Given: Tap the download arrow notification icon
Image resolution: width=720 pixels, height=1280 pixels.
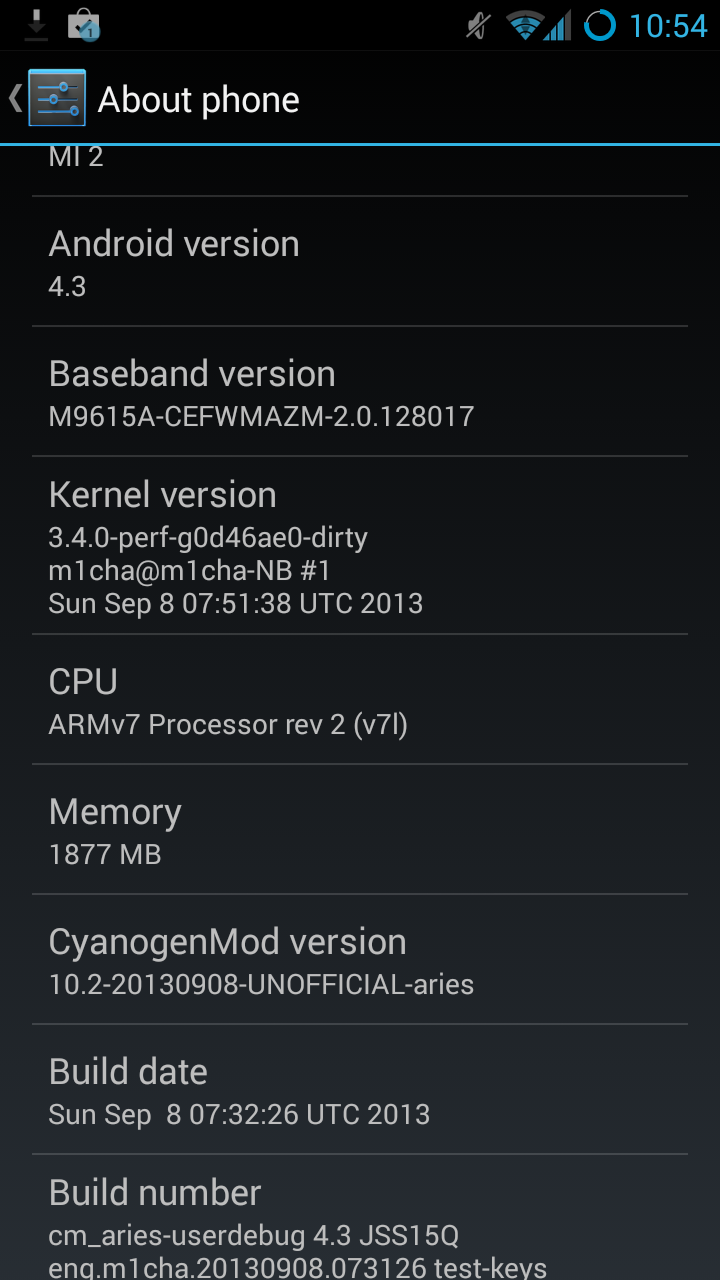Looking at the screenshot, I should pyautogui.click(x=36, y=24).
